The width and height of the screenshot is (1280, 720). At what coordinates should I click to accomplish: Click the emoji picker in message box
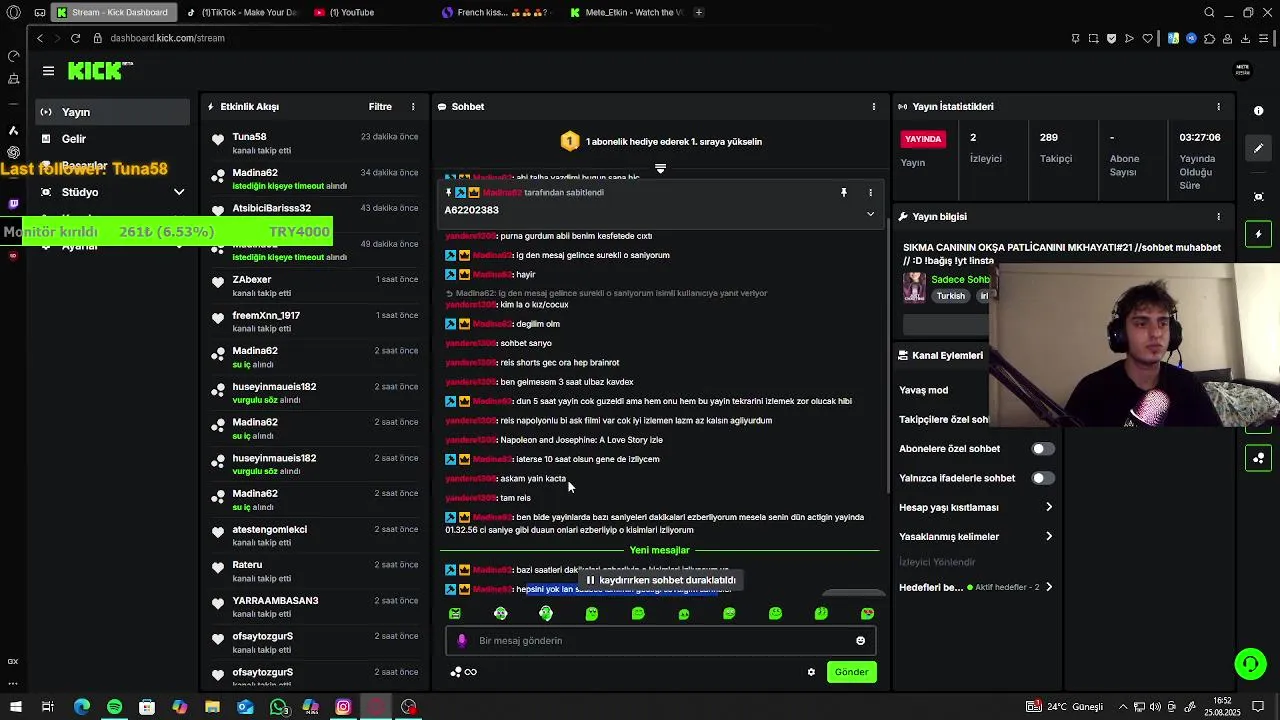(860, 641)
